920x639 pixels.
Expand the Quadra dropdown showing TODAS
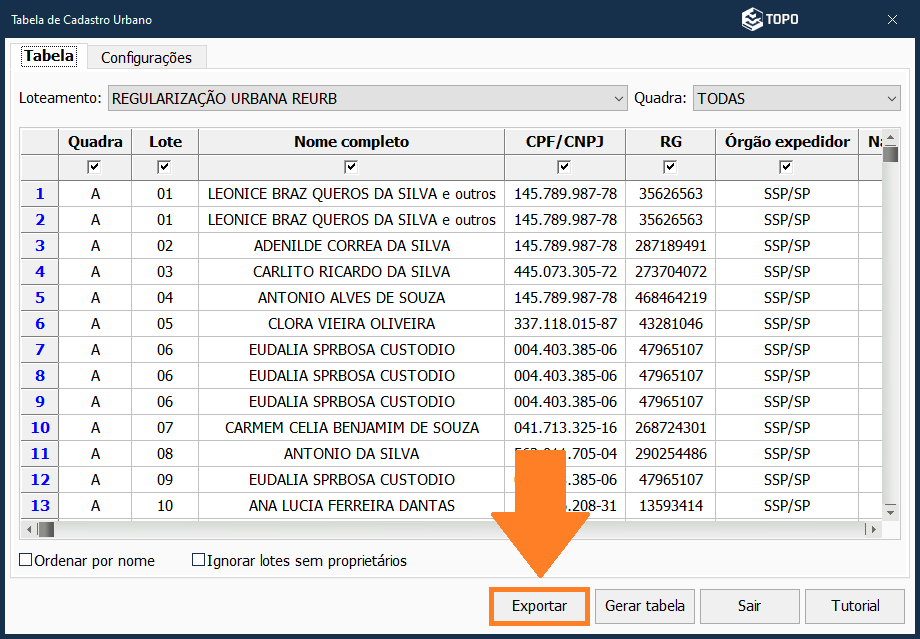pyautogui.click(x=892, y=98)
